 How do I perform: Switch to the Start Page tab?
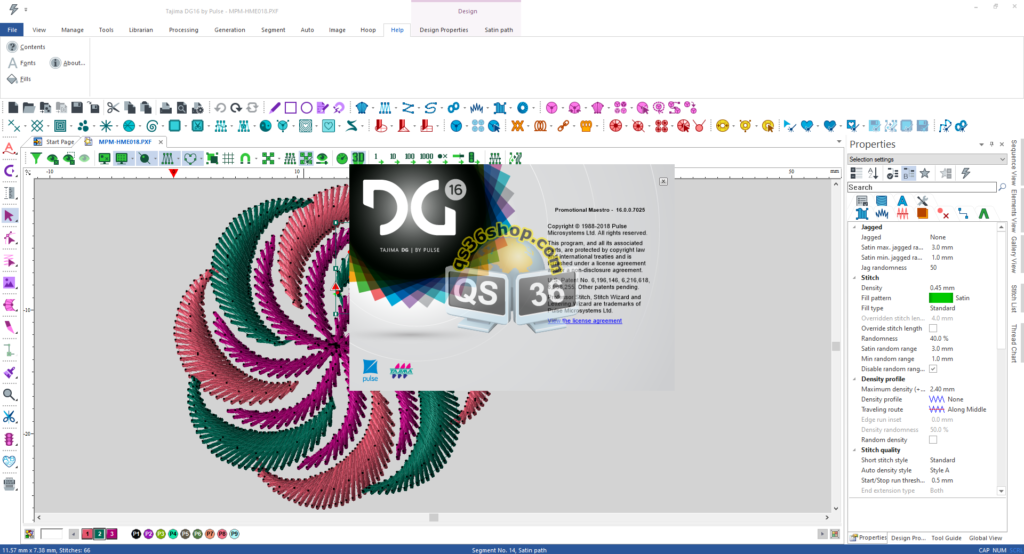pos(59,142)
